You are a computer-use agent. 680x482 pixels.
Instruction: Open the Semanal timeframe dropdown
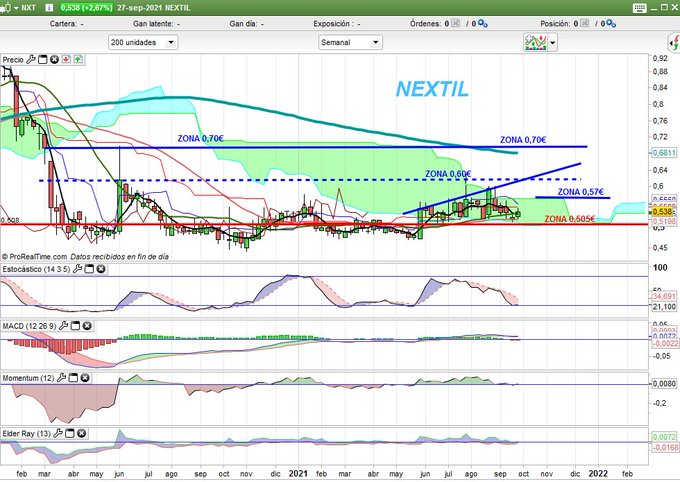click(x=350, y=43)
